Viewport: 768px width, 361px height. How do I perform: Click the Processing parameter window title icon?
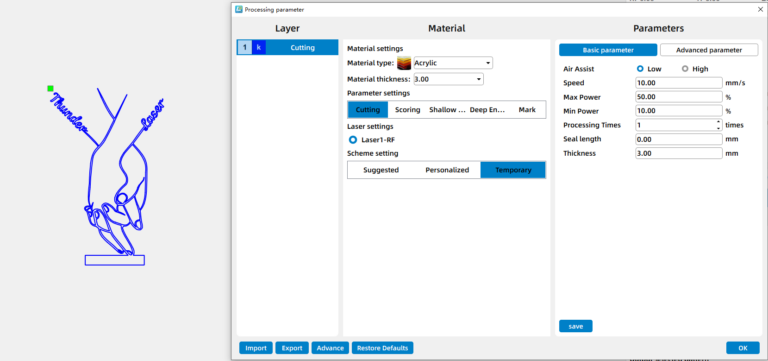[239, 9]
